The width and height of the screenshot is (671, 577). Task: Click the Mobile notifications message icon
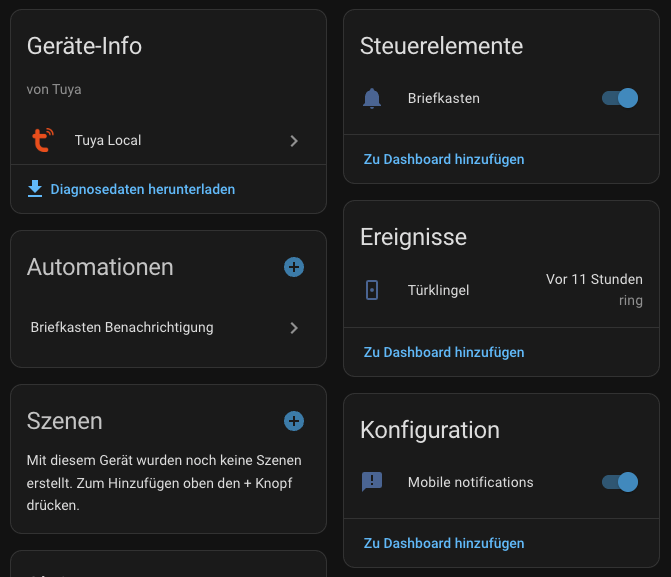(x=372, y=482)
